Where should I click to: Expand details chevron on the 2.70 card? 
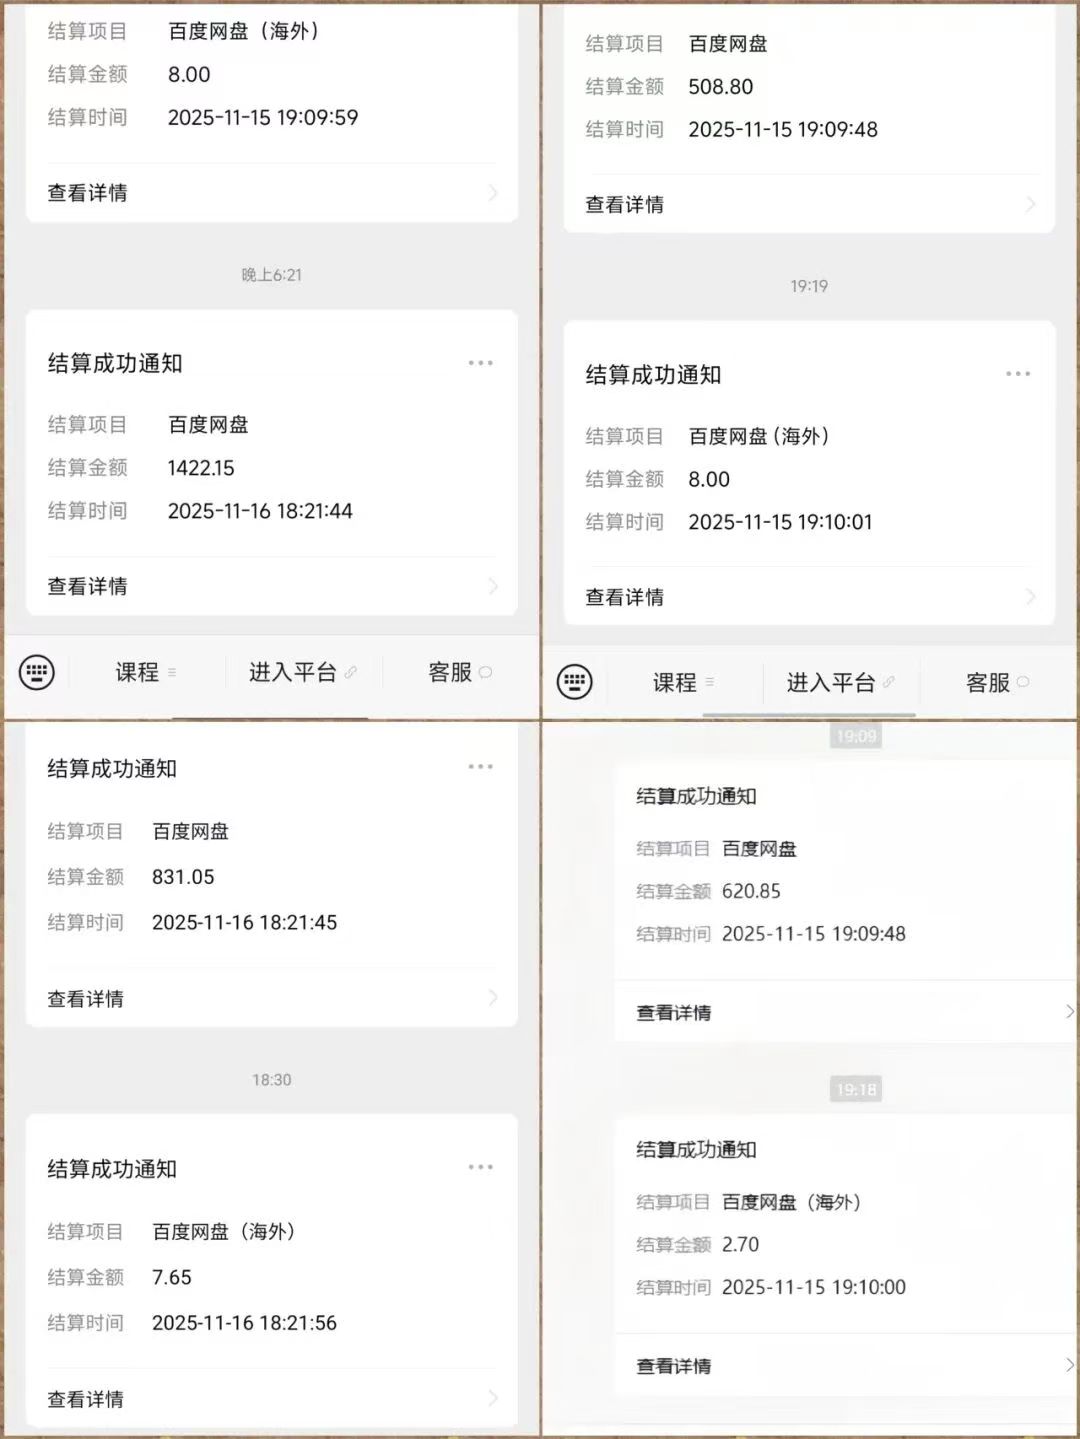coord(1069,1365)
